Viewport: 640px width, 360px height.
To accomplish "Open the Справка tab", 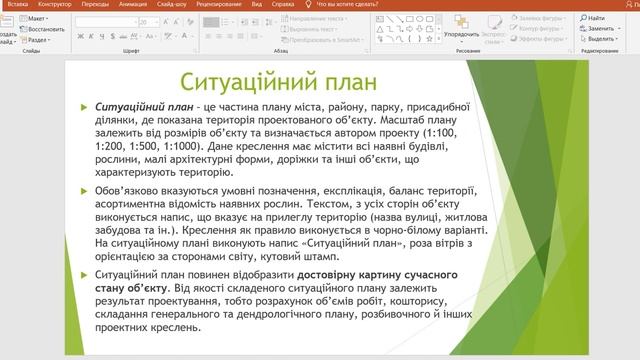I will click(283, 4).
